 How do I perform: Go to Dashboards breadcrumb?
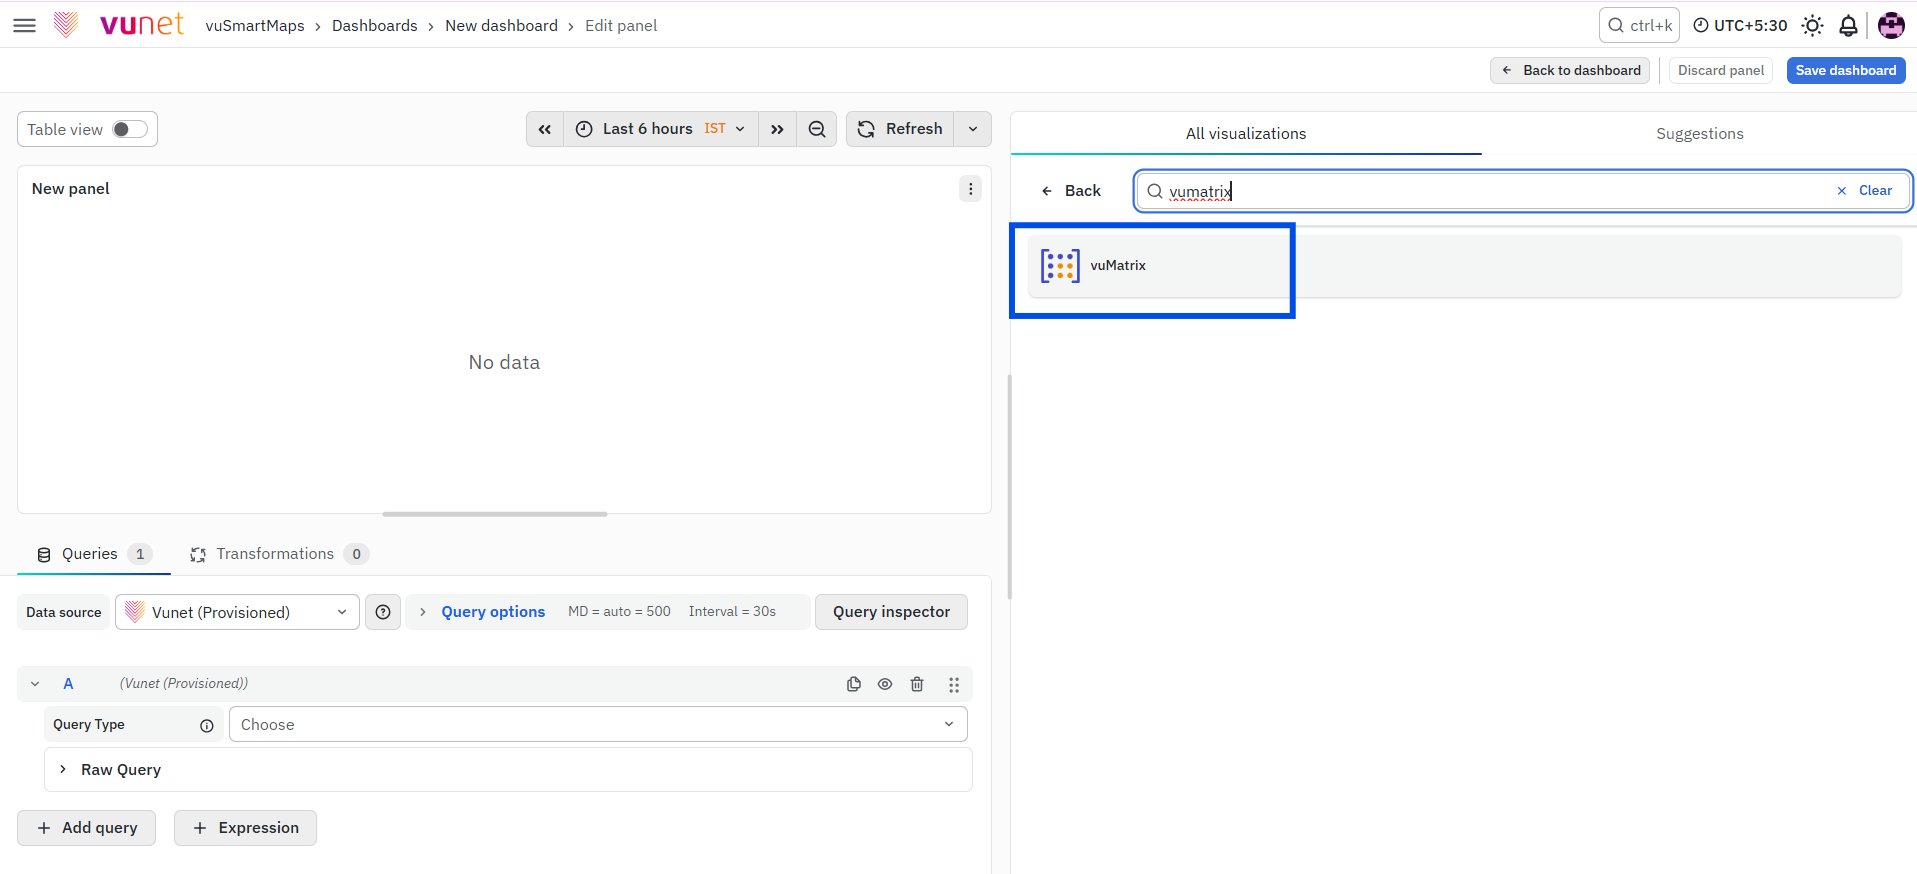[x=375, y=26]
